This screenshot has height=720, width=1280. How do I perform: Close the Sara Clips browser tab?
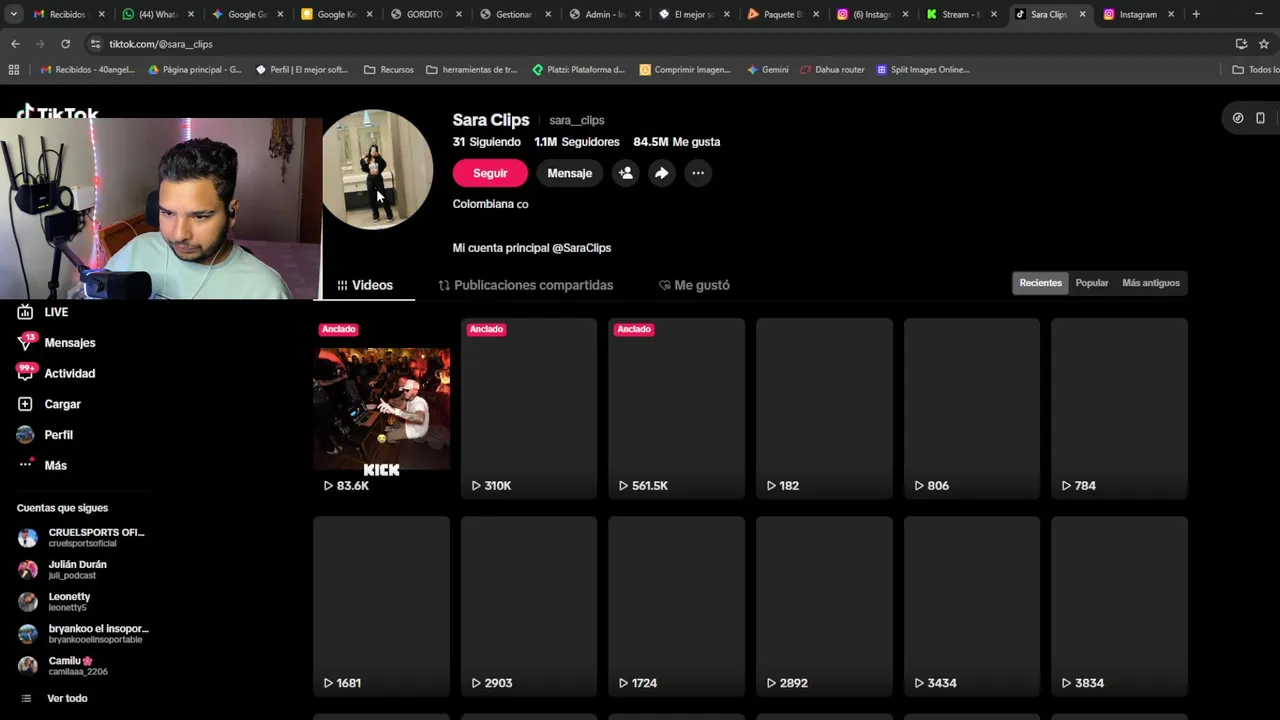point(1082,14)
